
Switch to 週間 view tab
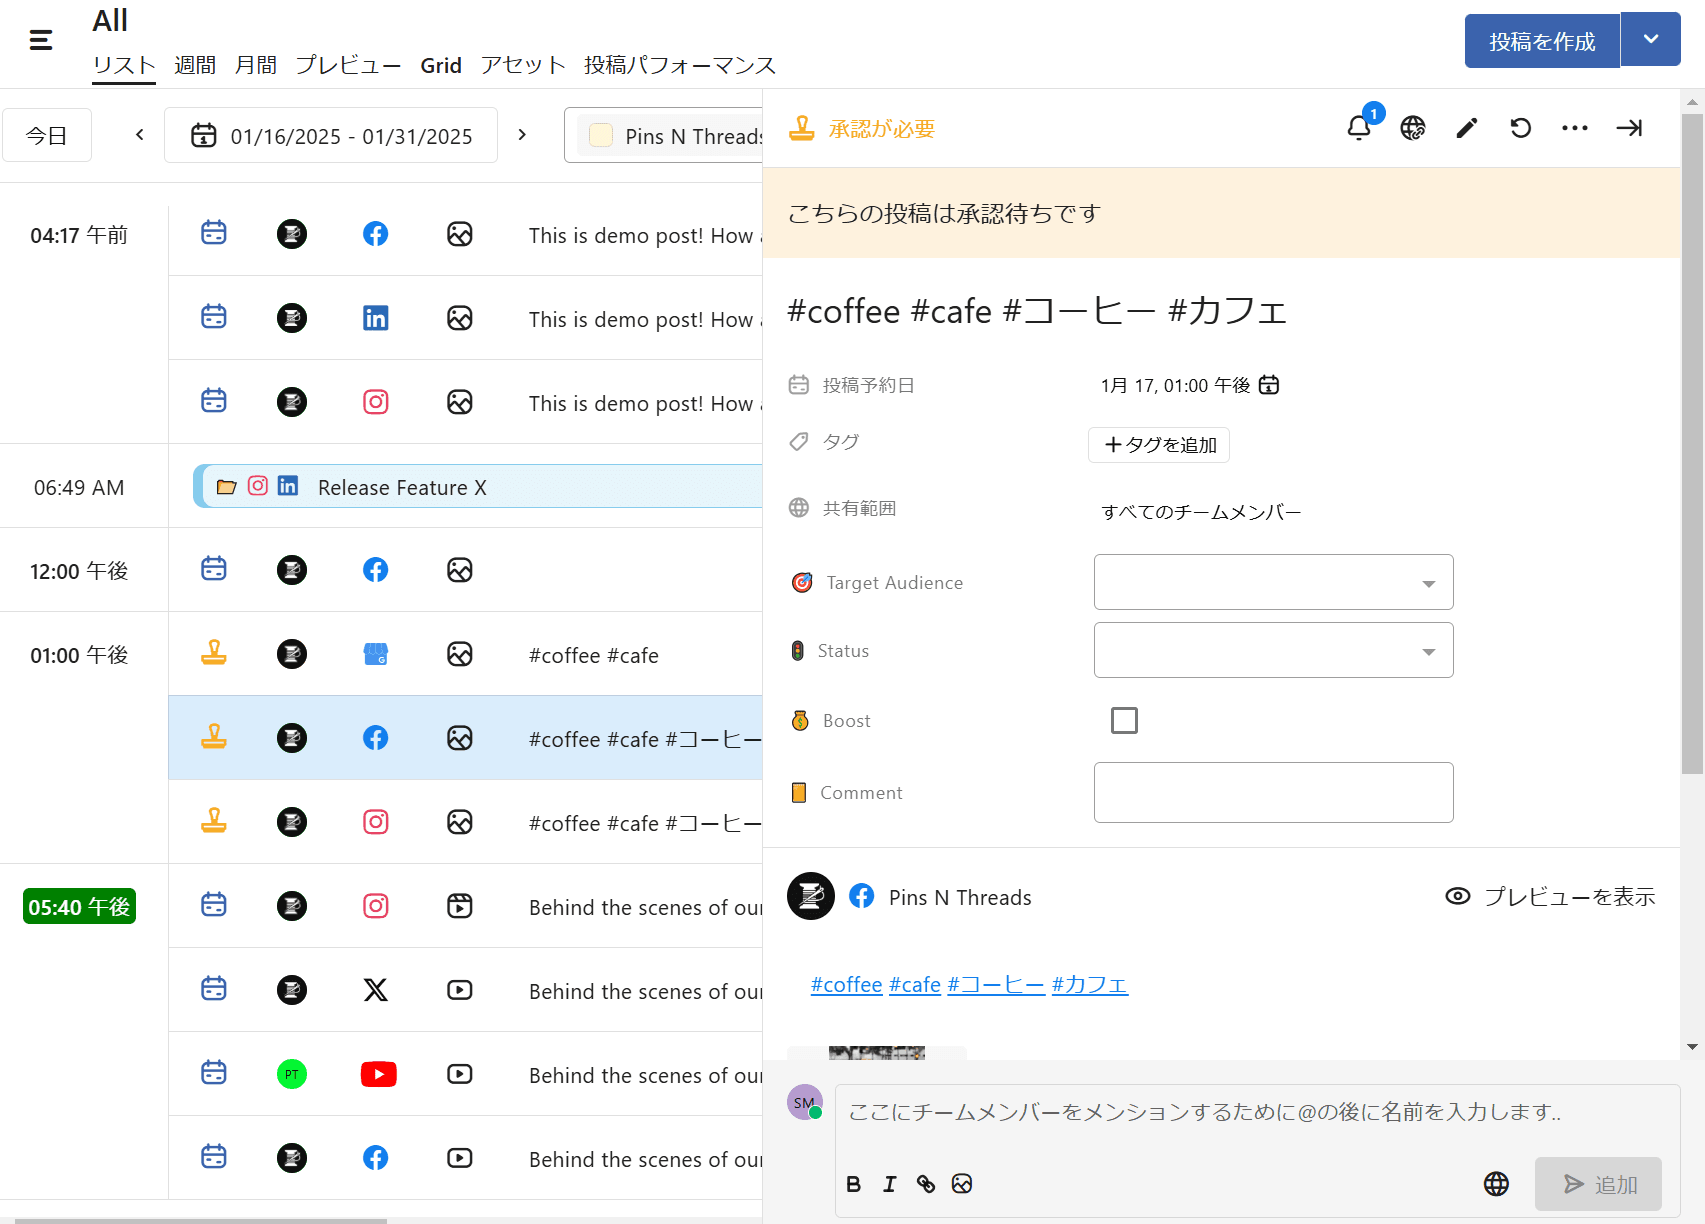point(195,66)
